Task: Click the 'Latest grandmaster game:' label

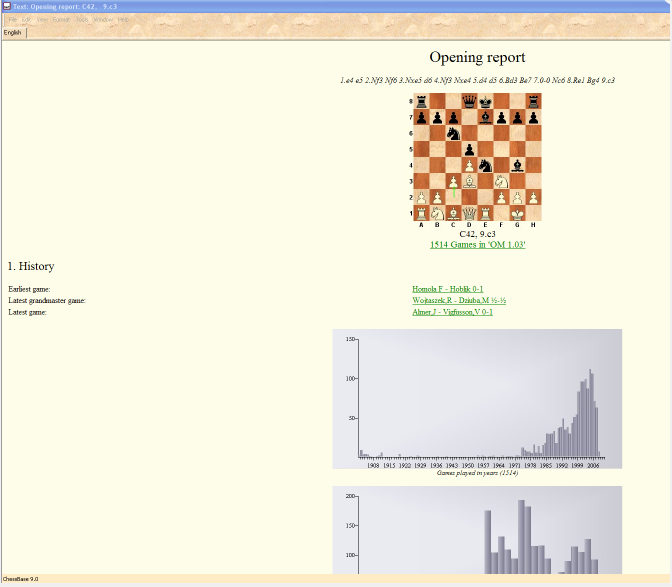Action: [x=47, y=300]
